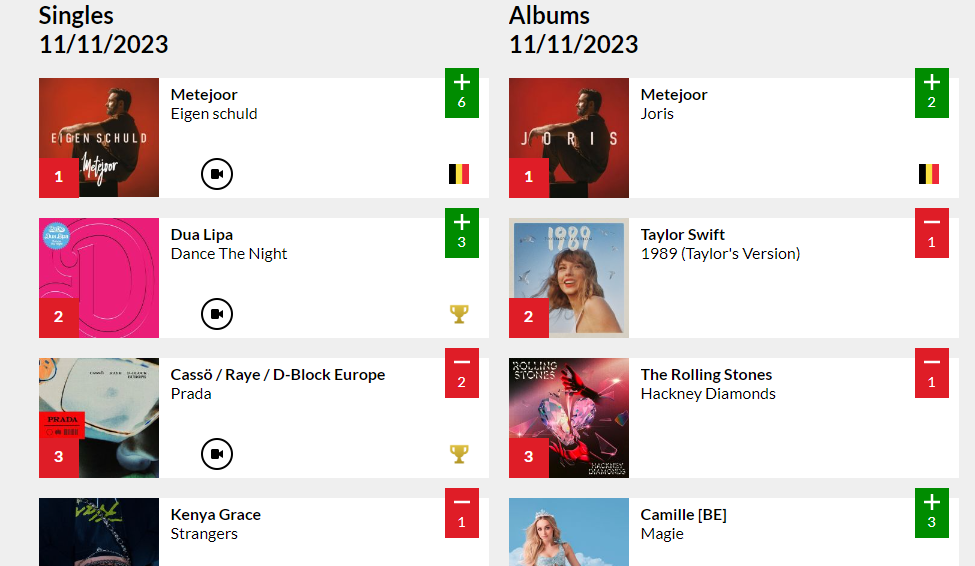Click the red minus 1 badge for Taylor Swift
This screenshot has width=975, height=566.
(x=931, y=233)
